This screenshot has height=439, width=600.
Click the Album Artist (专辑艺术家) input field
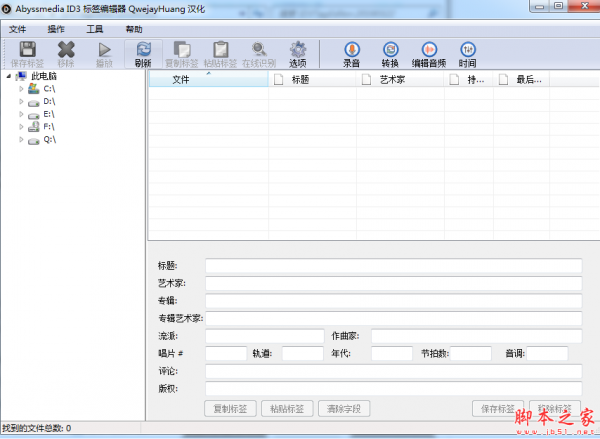pyautogui.click(x=393, y=318)
